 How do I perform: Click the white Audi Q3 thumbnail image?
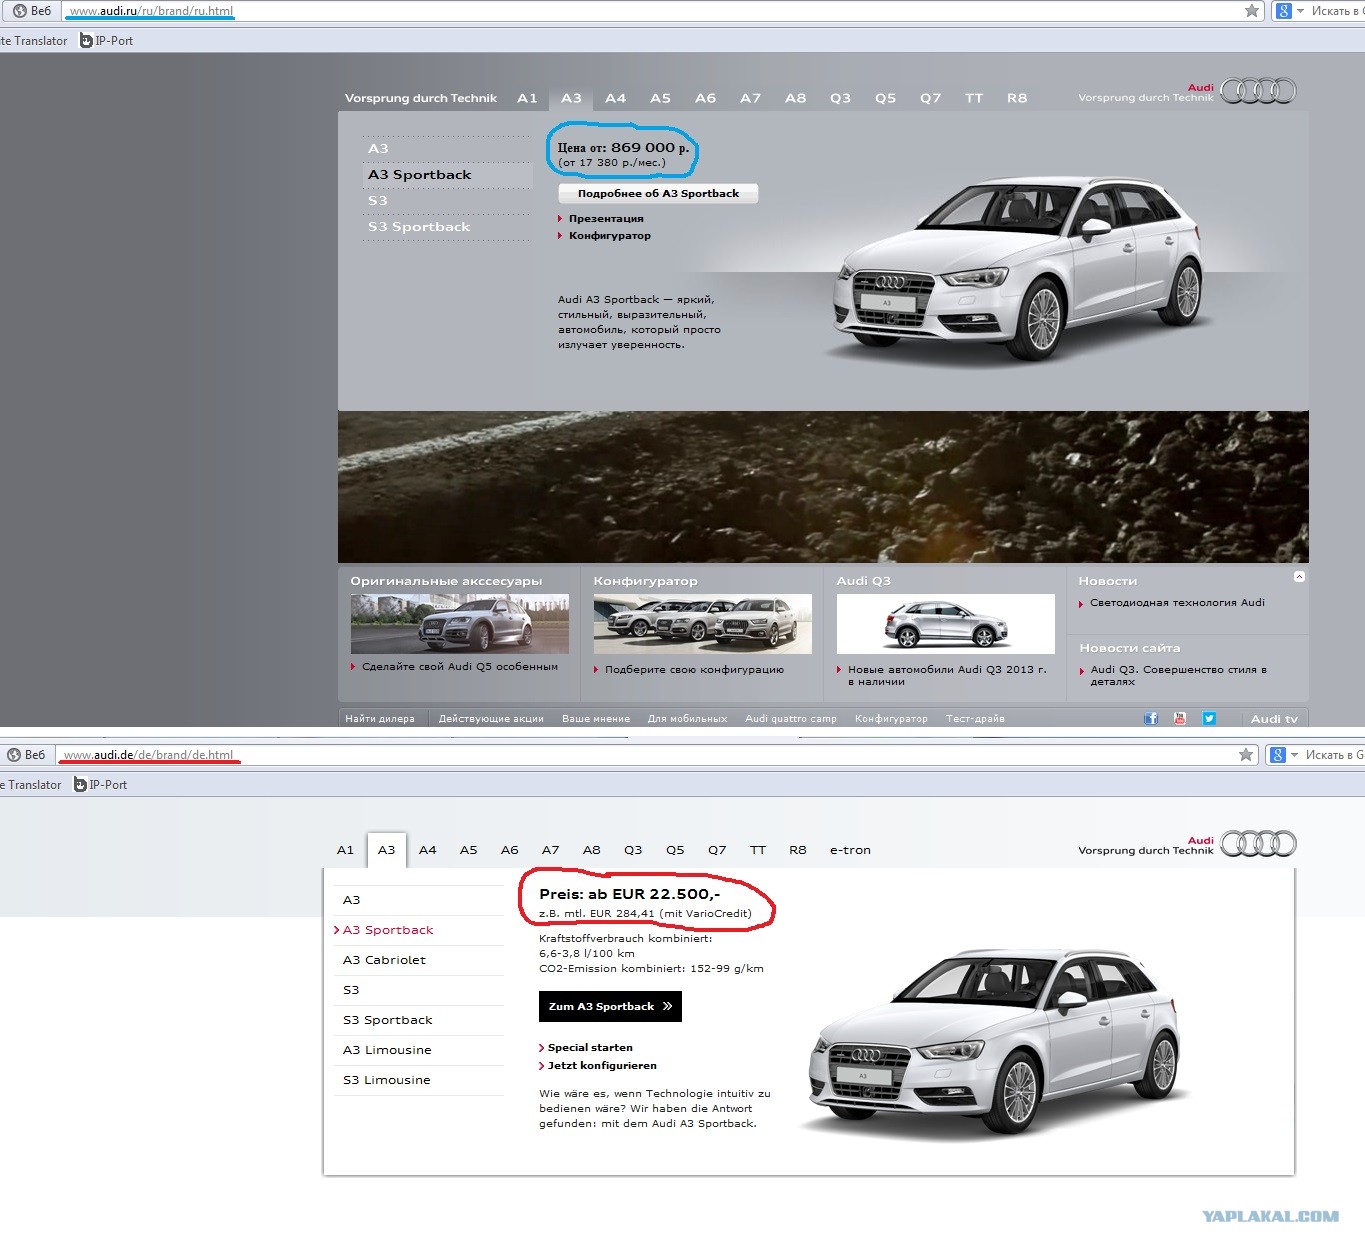point(946,624)
